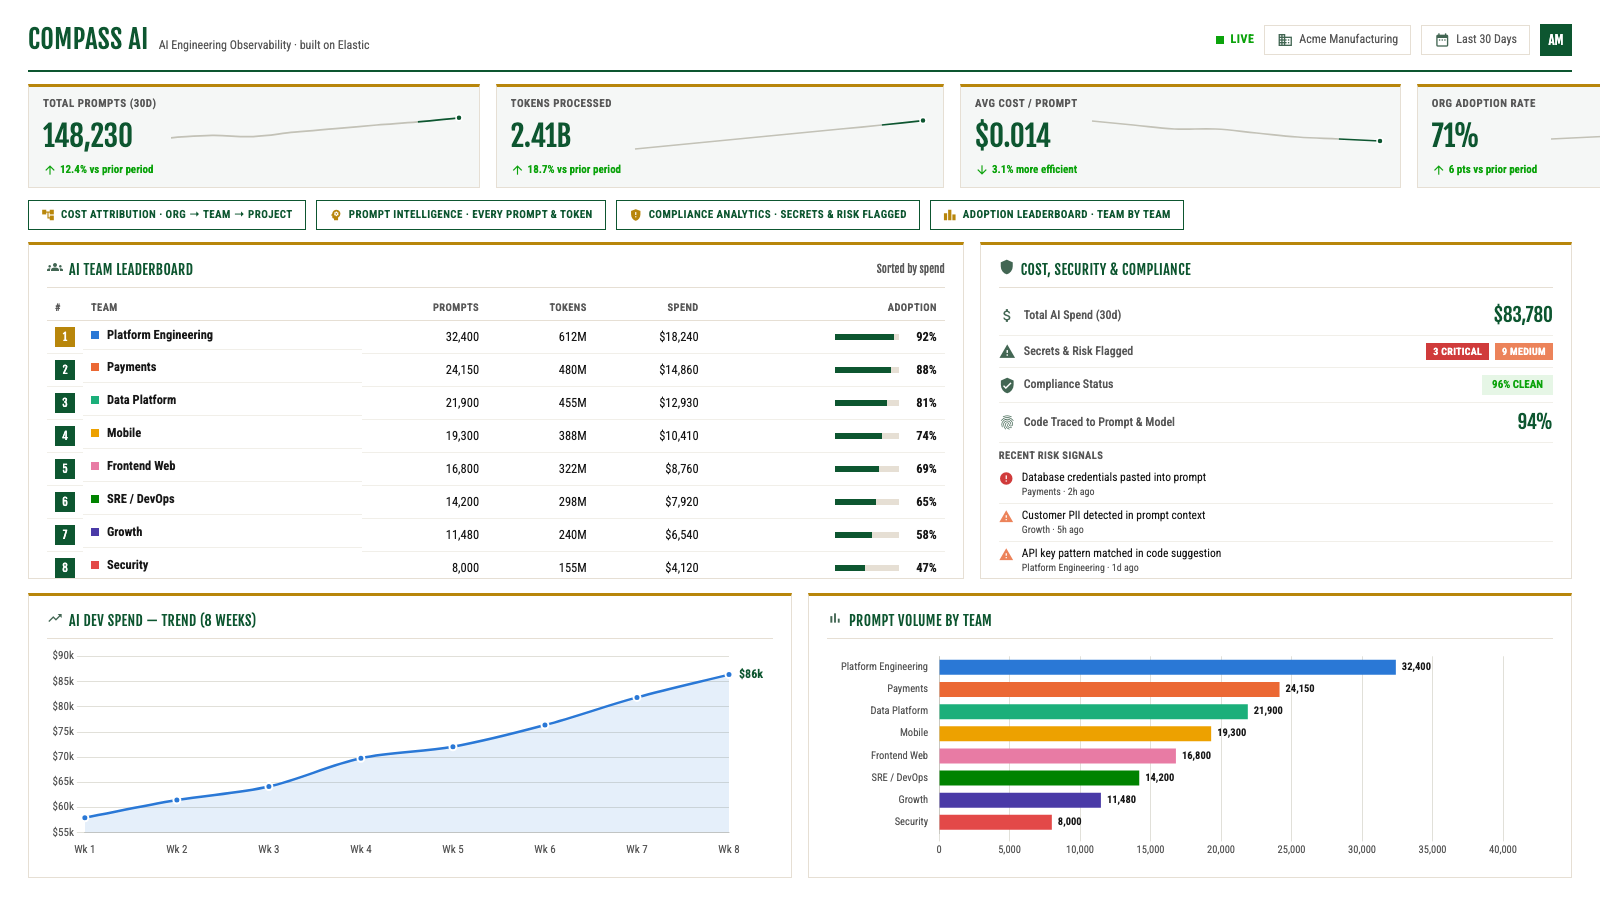This screenshot has height=900, width=1600.
Task: Open the AM user avatar
Action: click(x=1555, y=40)
